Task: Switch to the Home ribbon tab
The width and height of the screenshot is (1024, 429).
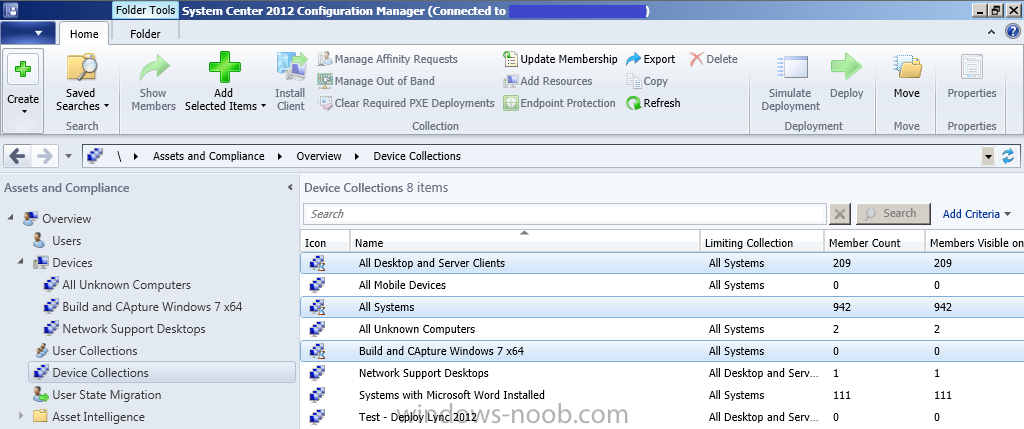Action: (x=84, y=34)
